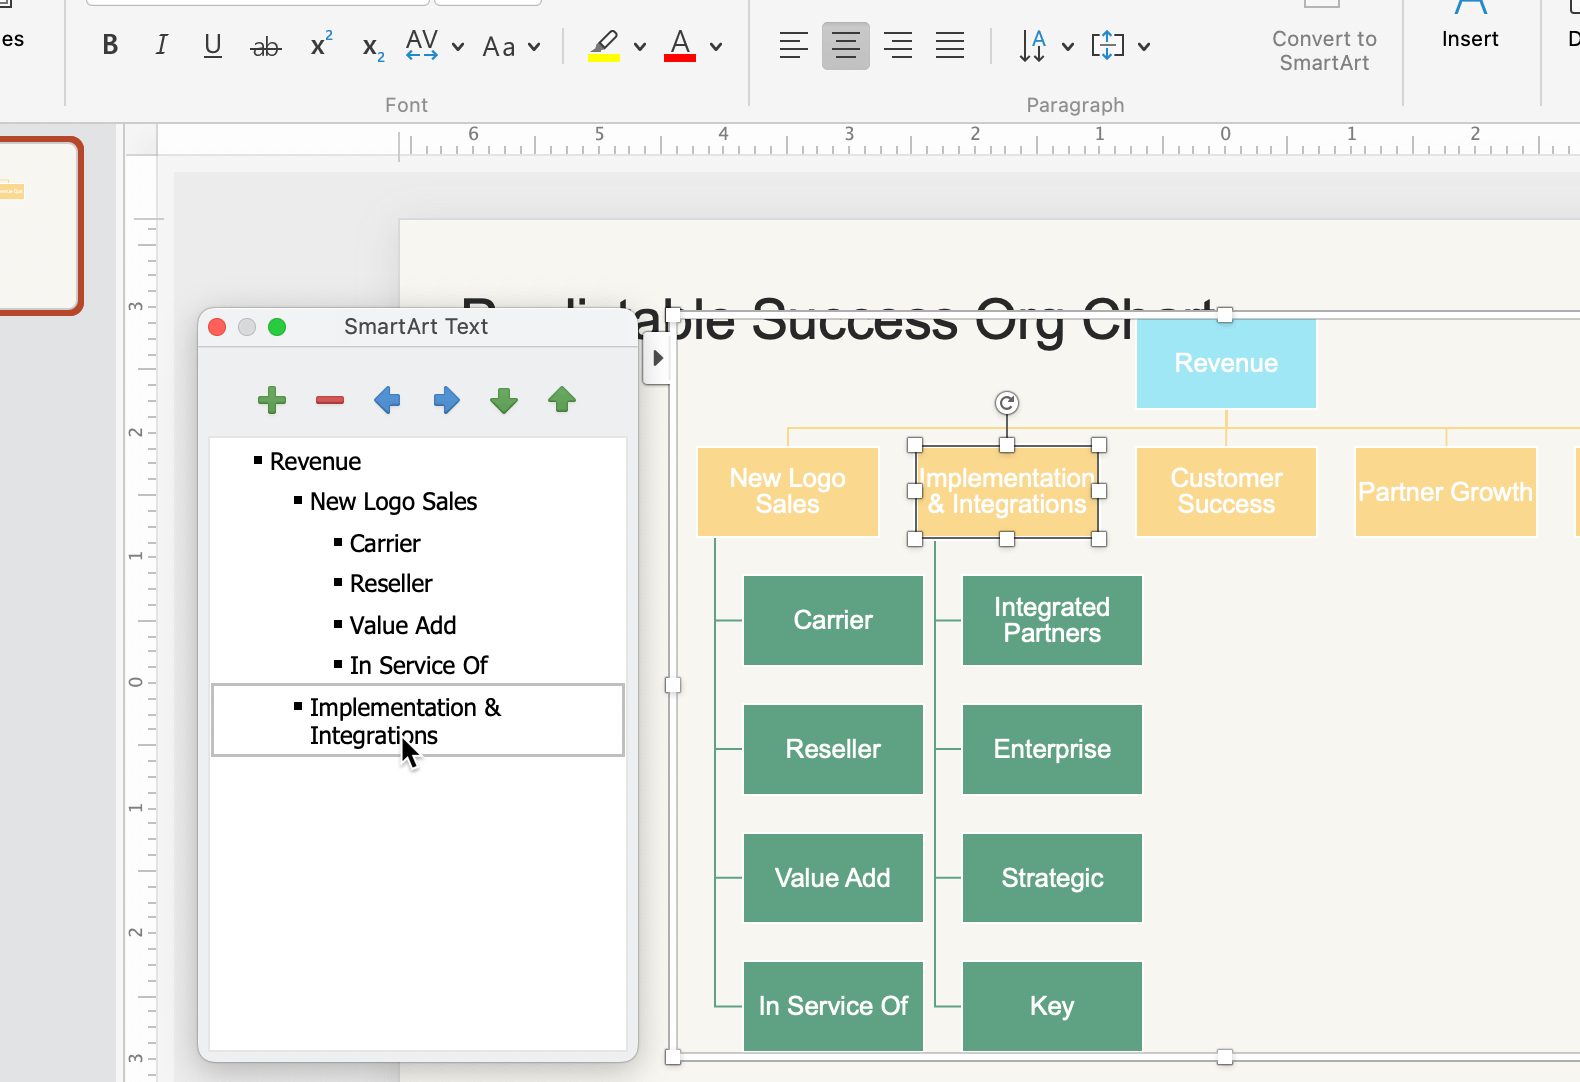Toggle italic formatting
This screenshot has width=1580, height=1082.
(x=161, y=45)
